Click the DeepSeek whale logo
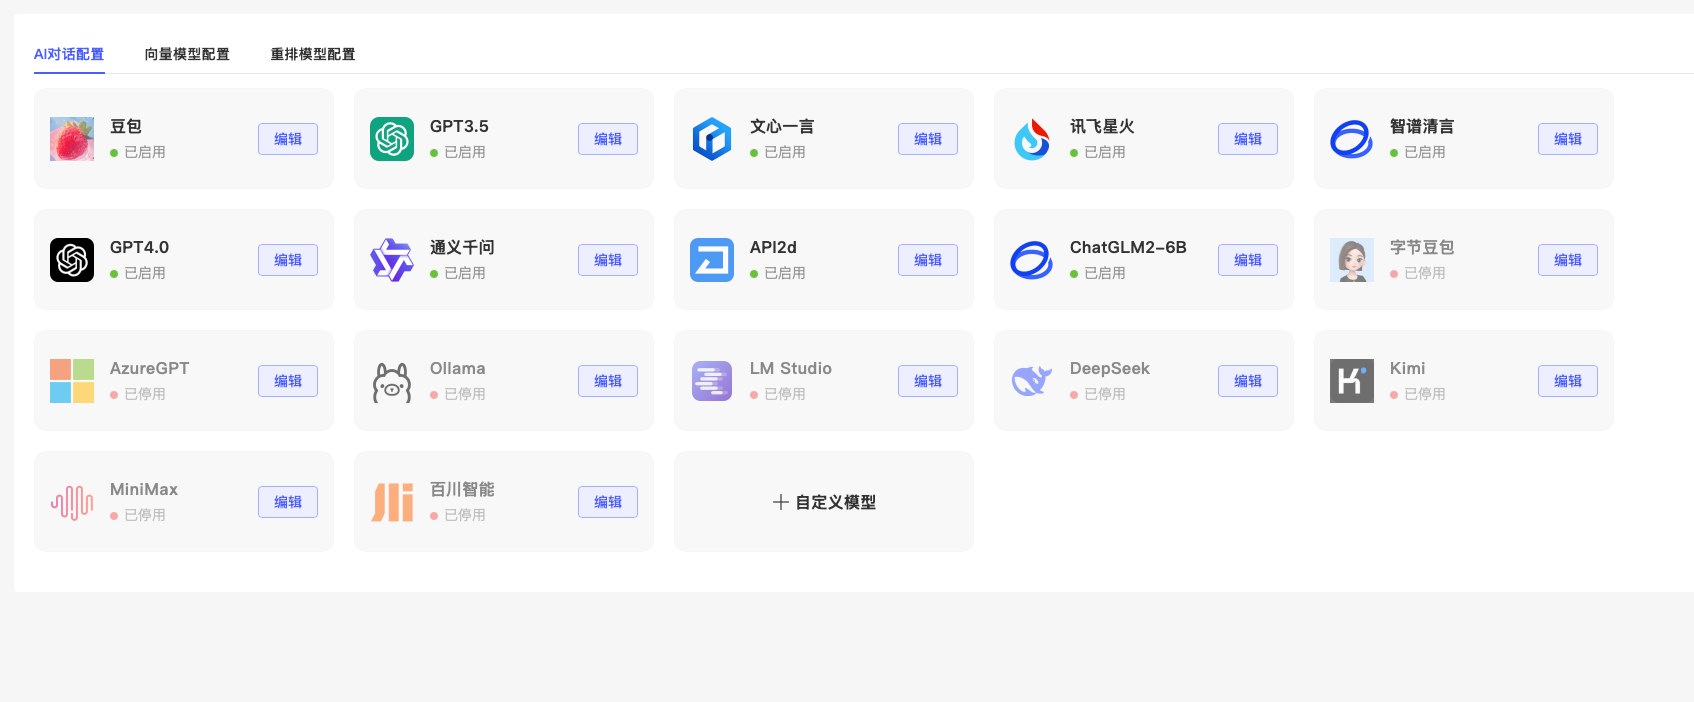Image resolution: width=1694 pixels, height=702 pixels. pos(1032,381)
